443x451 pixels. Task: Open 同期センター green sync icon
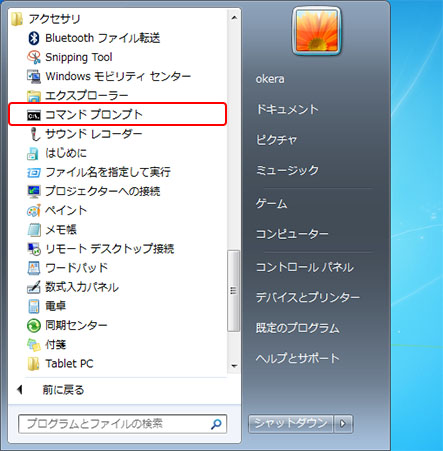click(34, 325)
